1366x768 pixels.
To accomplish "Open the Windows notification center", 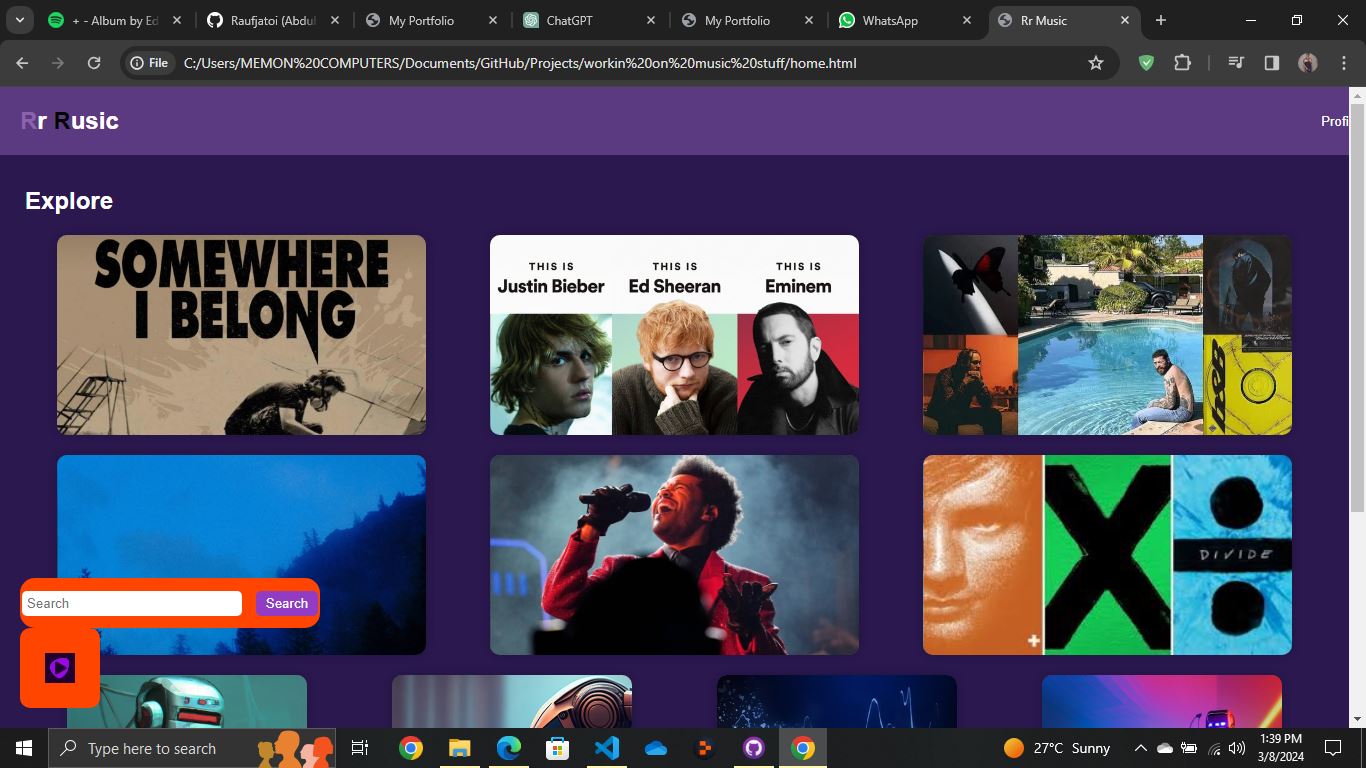I will click(1332, 748).
